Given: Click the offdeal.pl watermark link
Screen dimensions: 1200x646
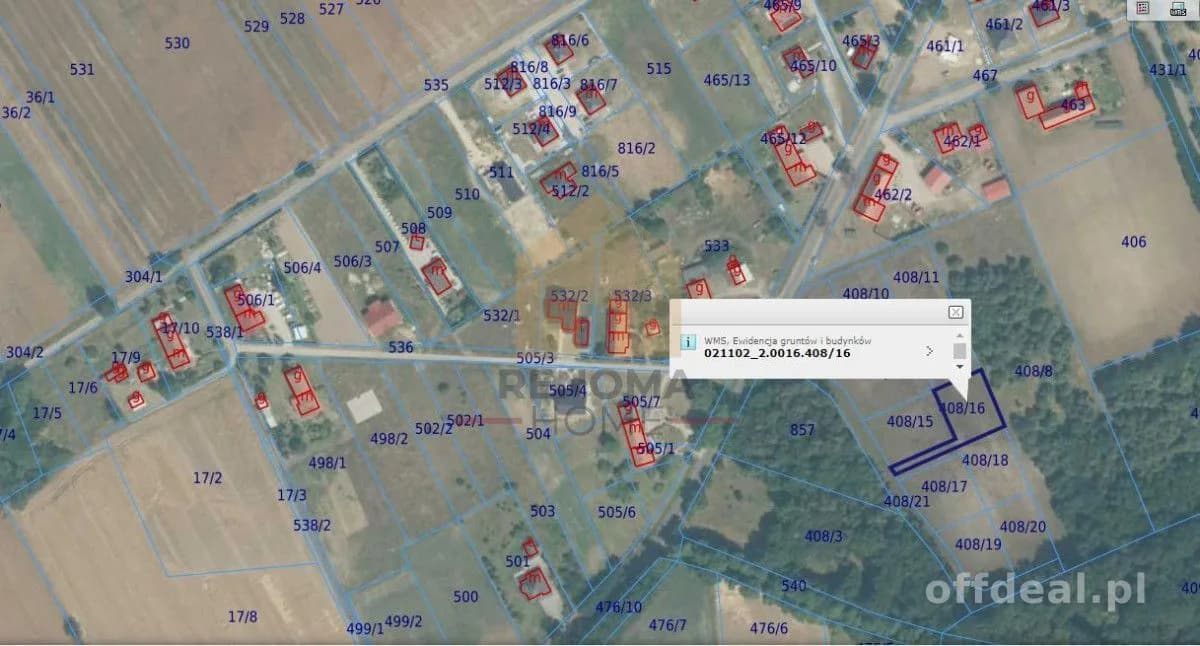Looking at the screenshot, I should point(1035,590).
